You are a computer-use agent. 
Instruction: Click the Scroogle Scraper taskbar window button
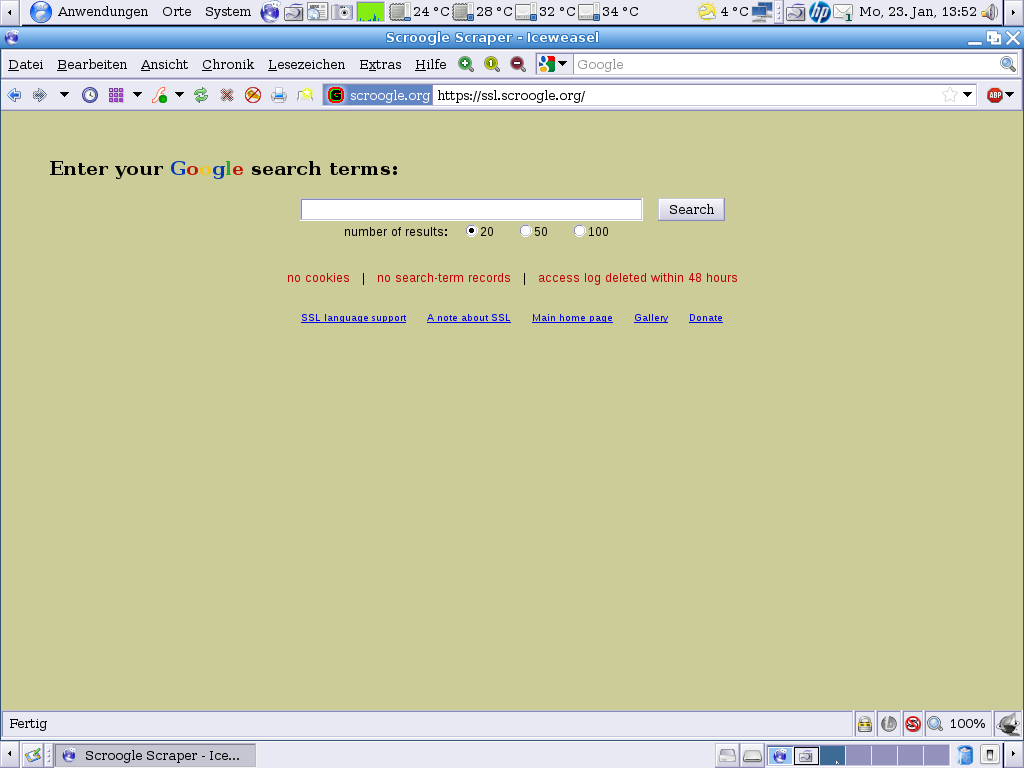click(x=155, y=756)
